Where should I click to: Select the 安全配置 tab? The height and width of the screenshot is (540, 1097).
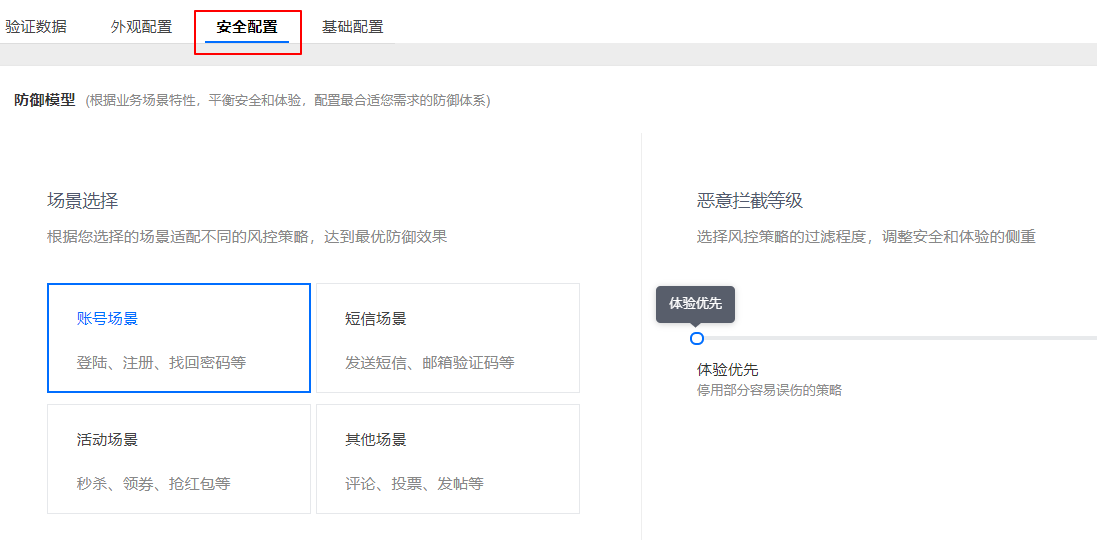247,27
